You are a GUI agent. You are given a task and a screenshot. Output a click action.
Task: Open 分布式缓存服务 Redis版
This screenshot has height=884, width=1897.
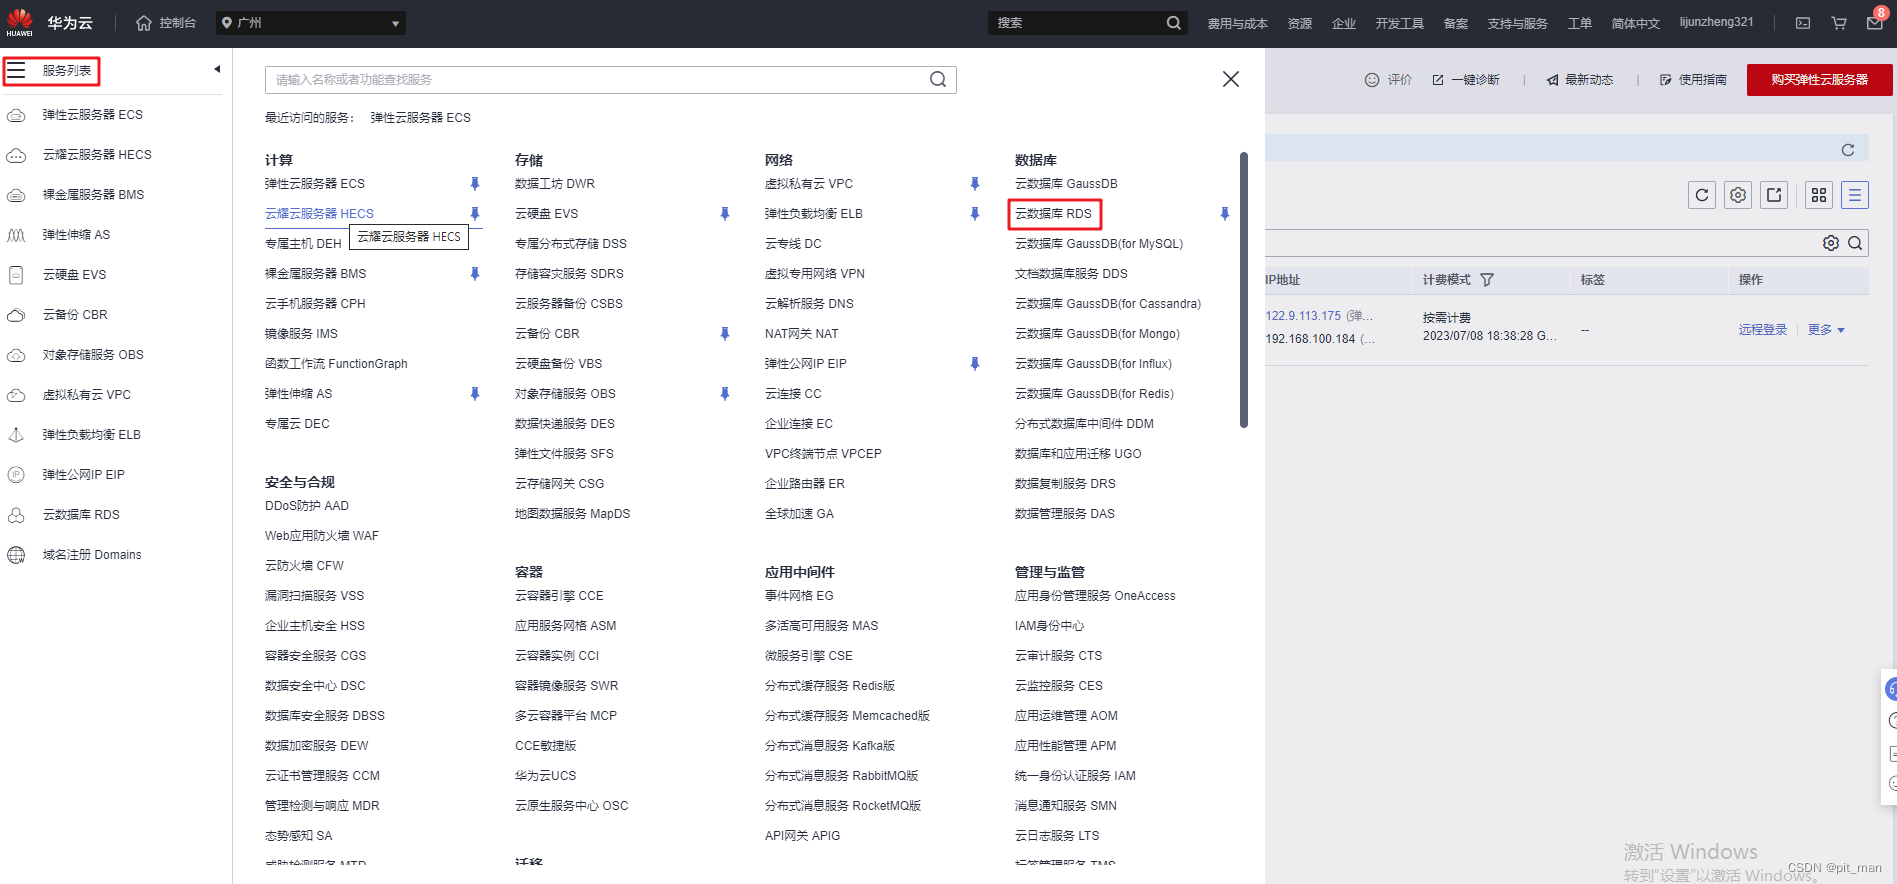tap(830, 686)
